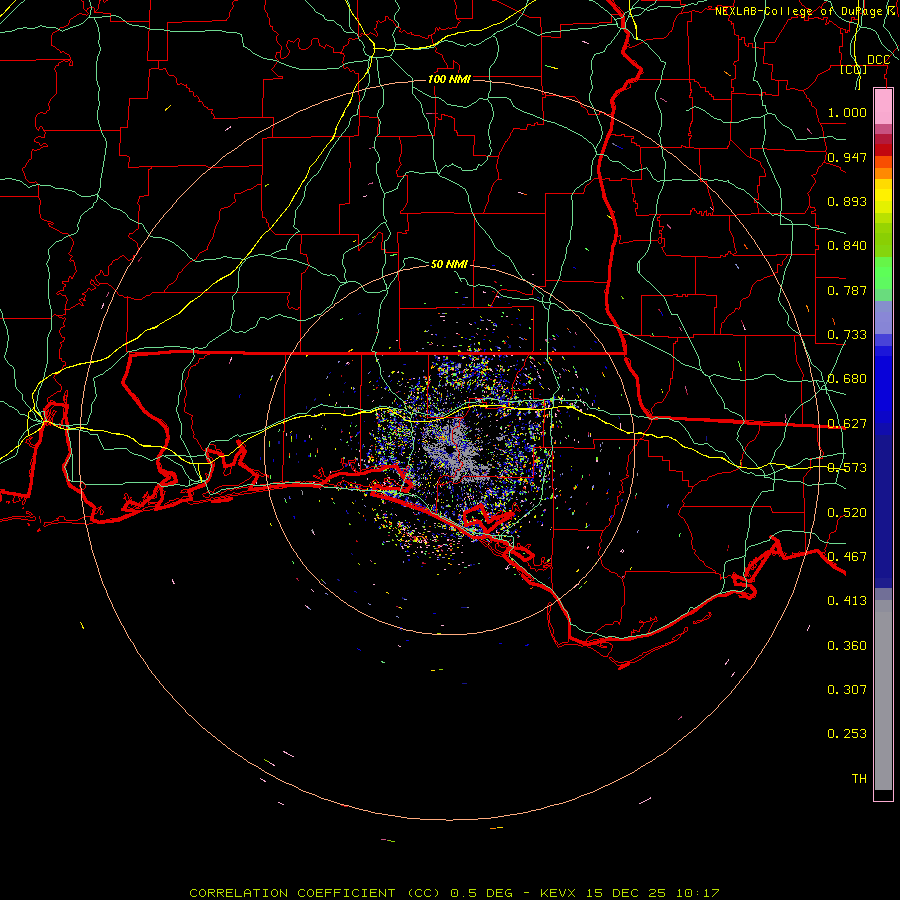Click the 0.520 scale value
This screenshot has width=900, height=900.
coord(847,513)
